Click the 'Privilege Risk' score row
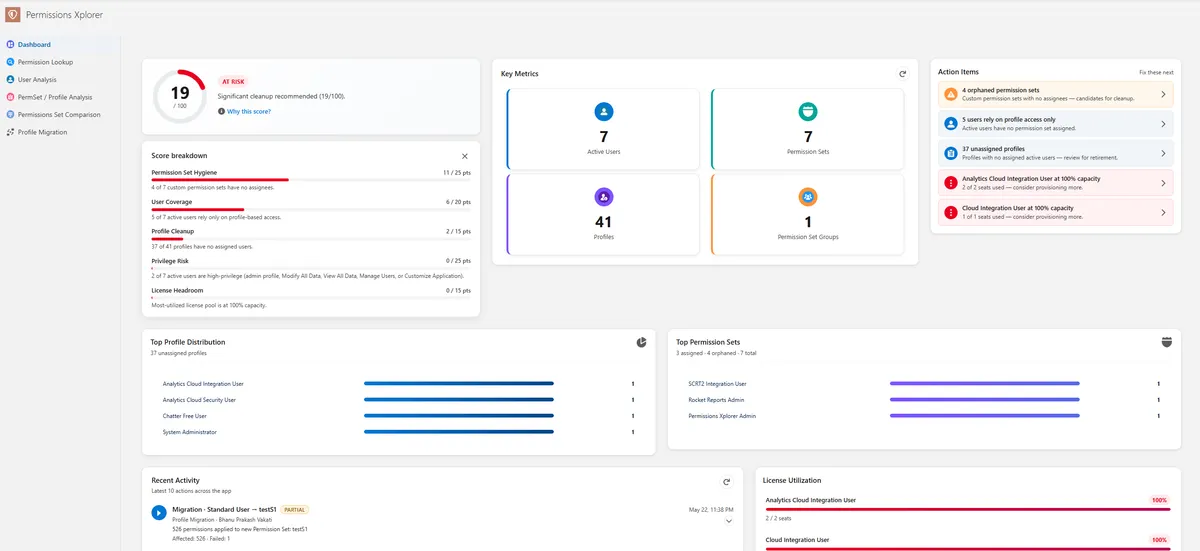 pyautogui.click(x=311, y=268)
